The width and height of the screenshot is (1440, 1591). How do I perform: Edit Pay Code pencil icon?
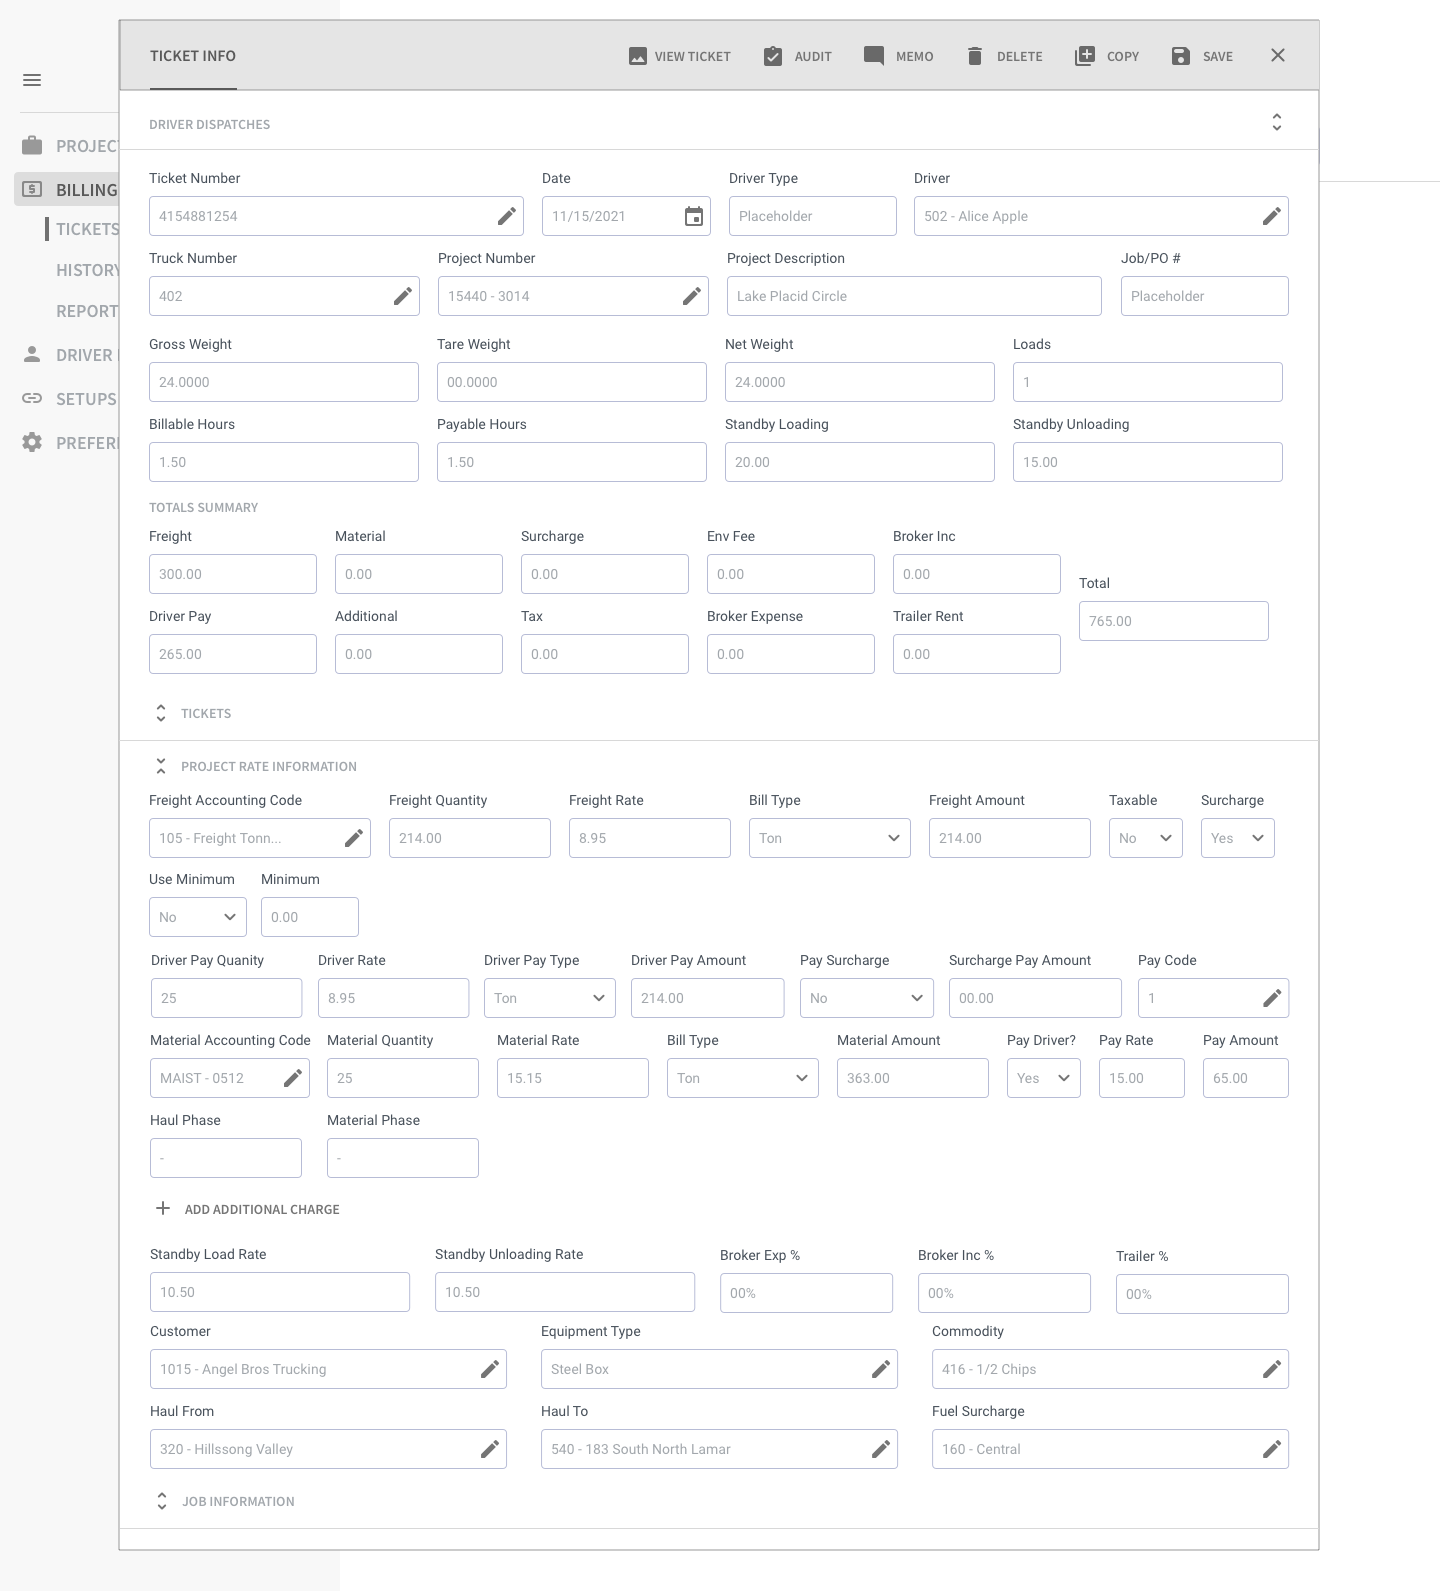click(x=1272, y=998)
